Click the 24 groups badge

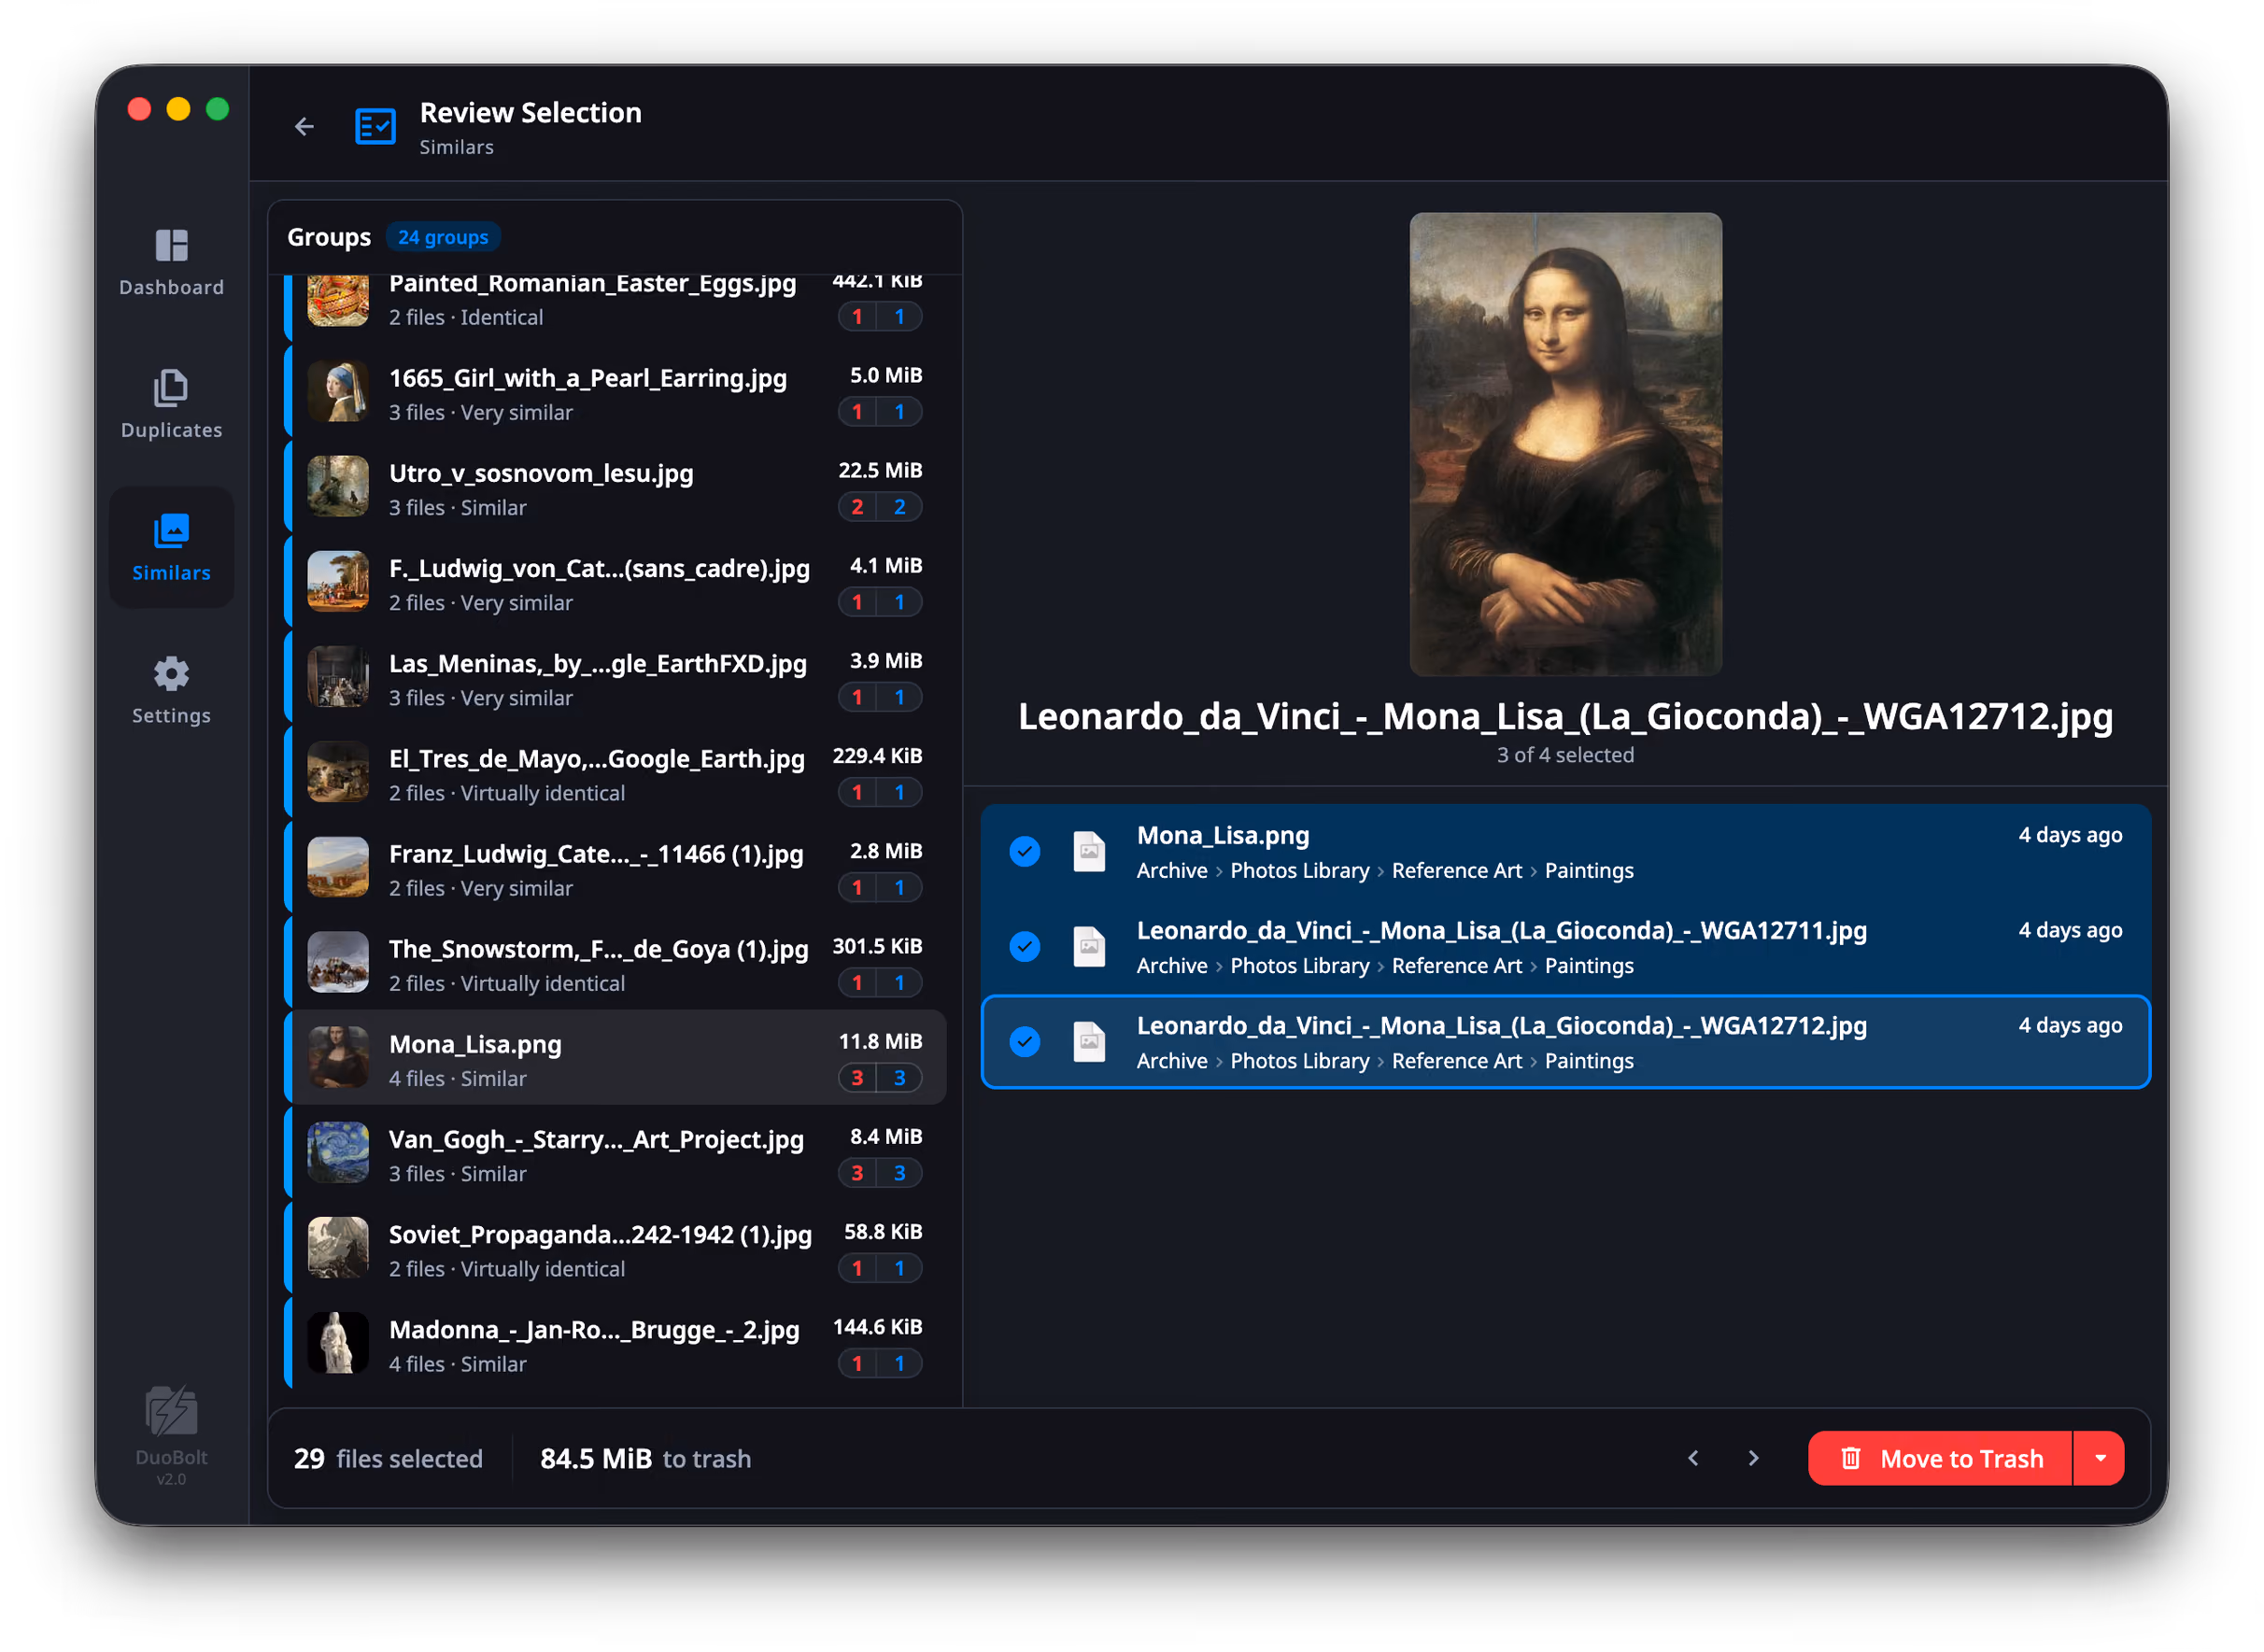click(x=443, y=237)
